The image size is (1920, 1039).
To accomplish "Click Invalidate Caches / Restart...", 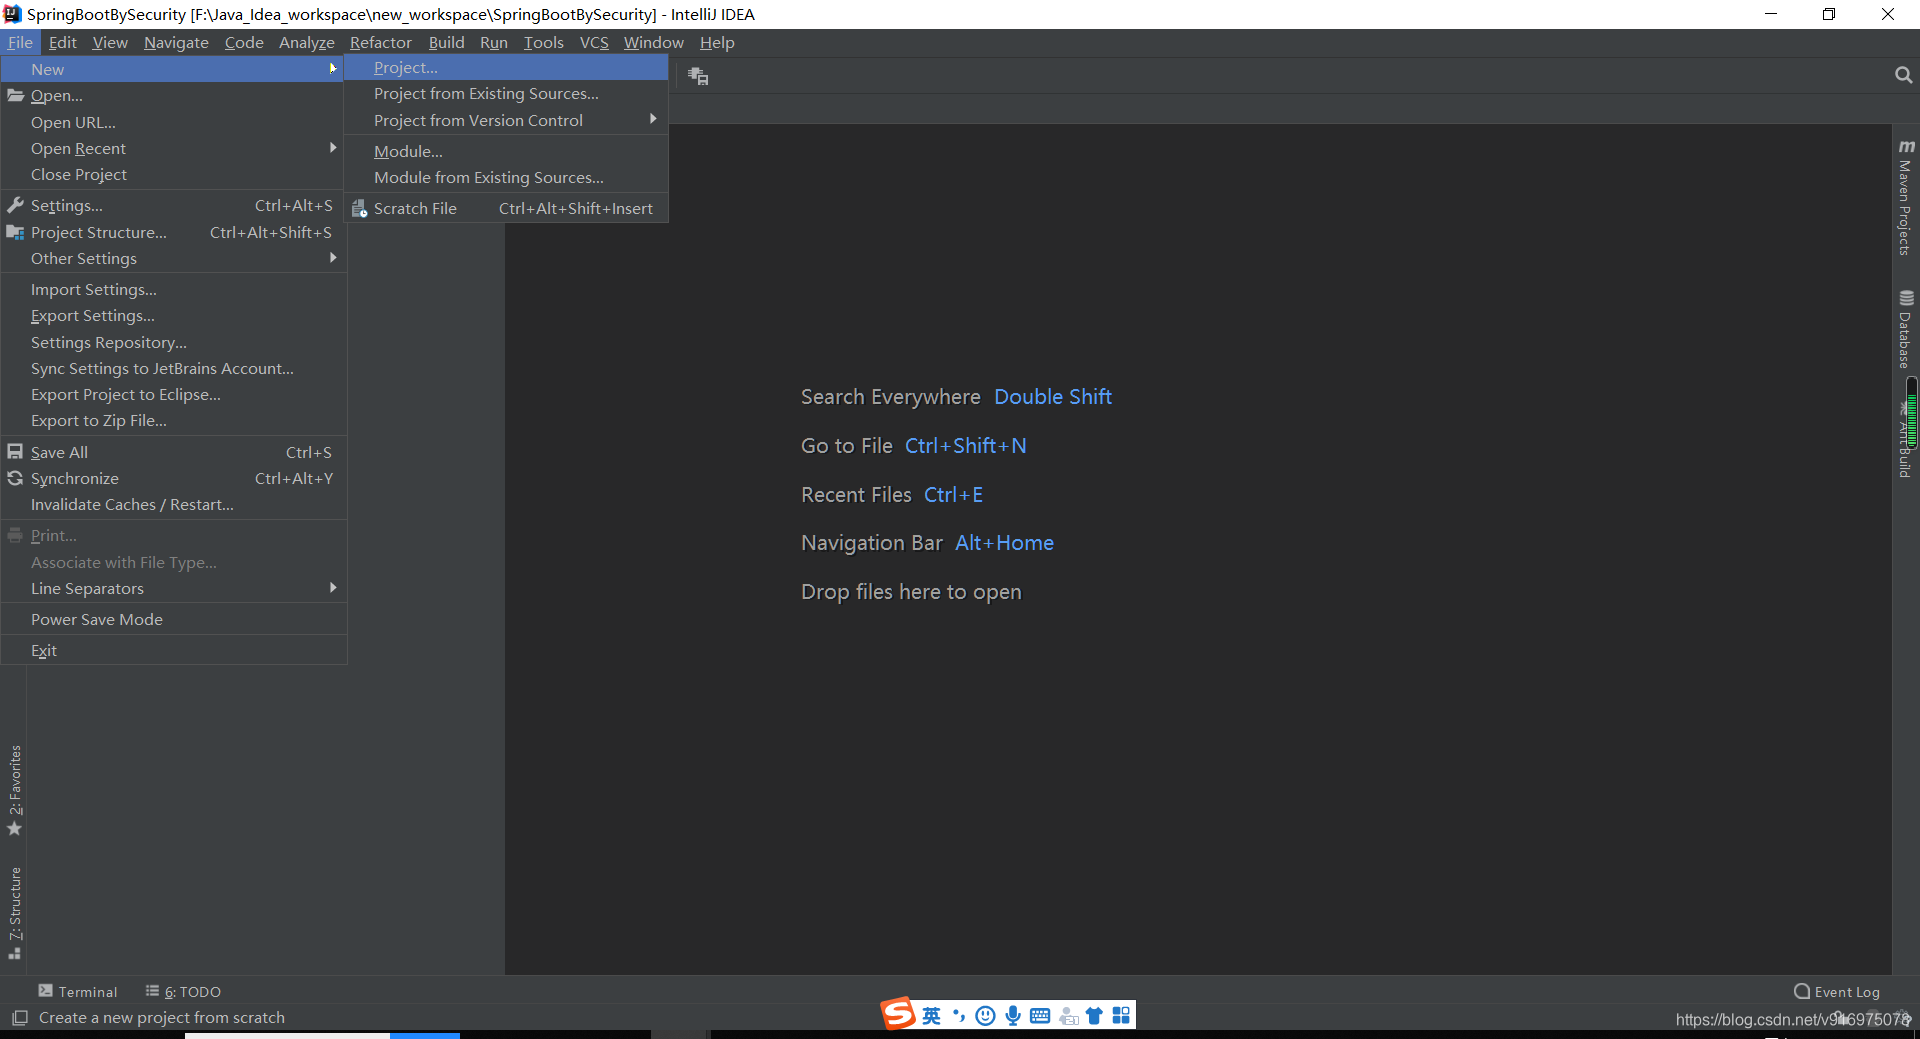I will pyautogui.click(x=173, y=504).
